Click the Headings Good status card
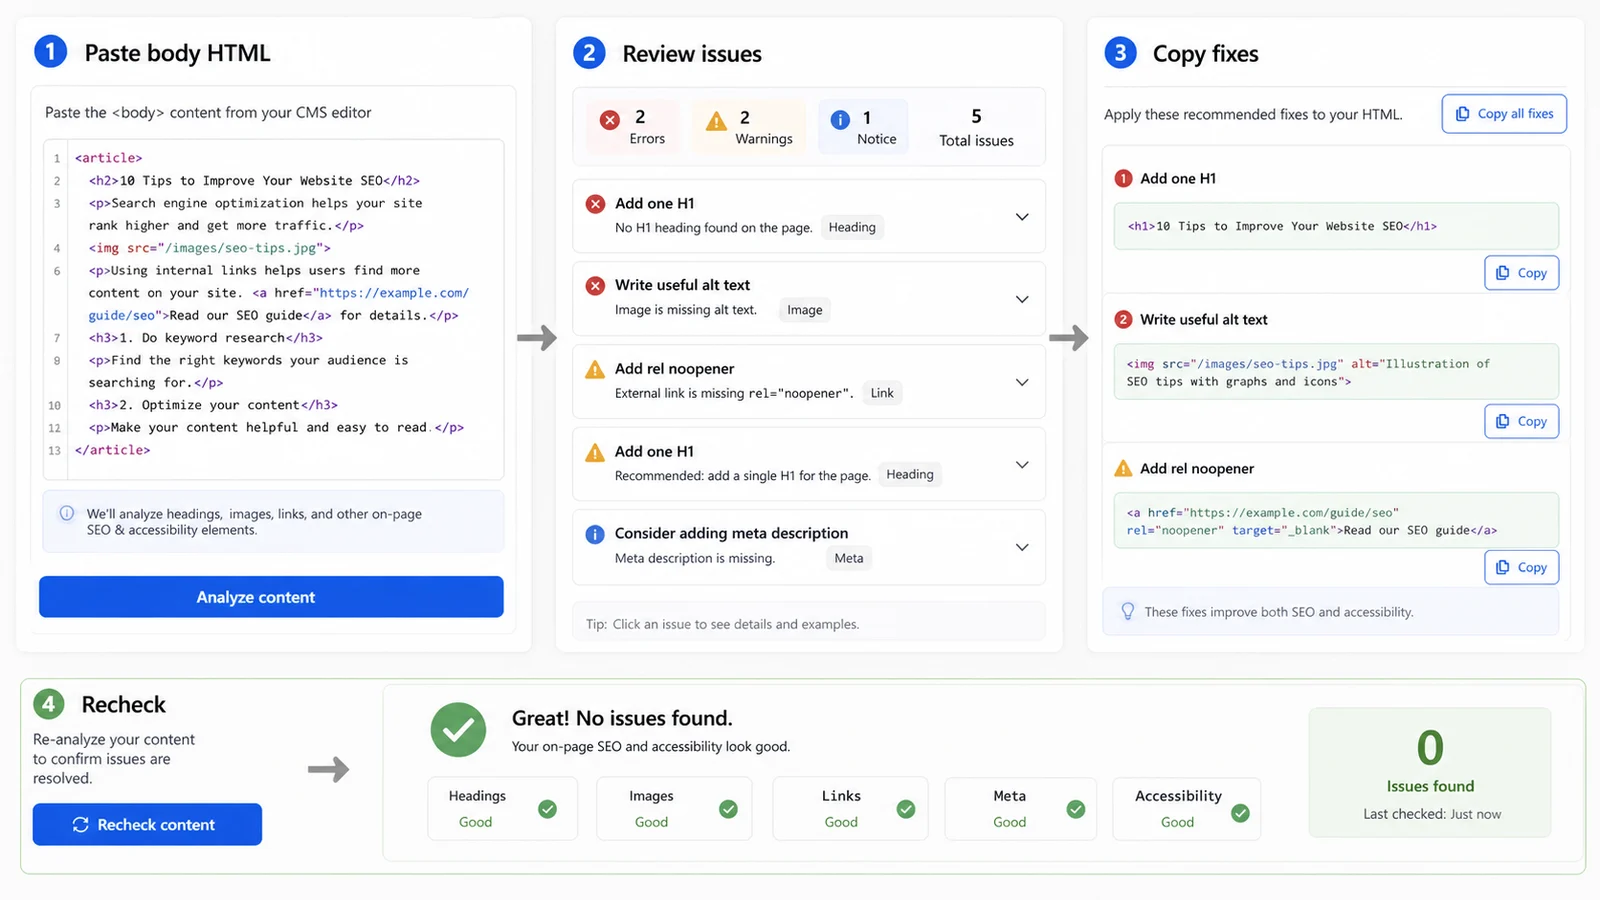 503,808
